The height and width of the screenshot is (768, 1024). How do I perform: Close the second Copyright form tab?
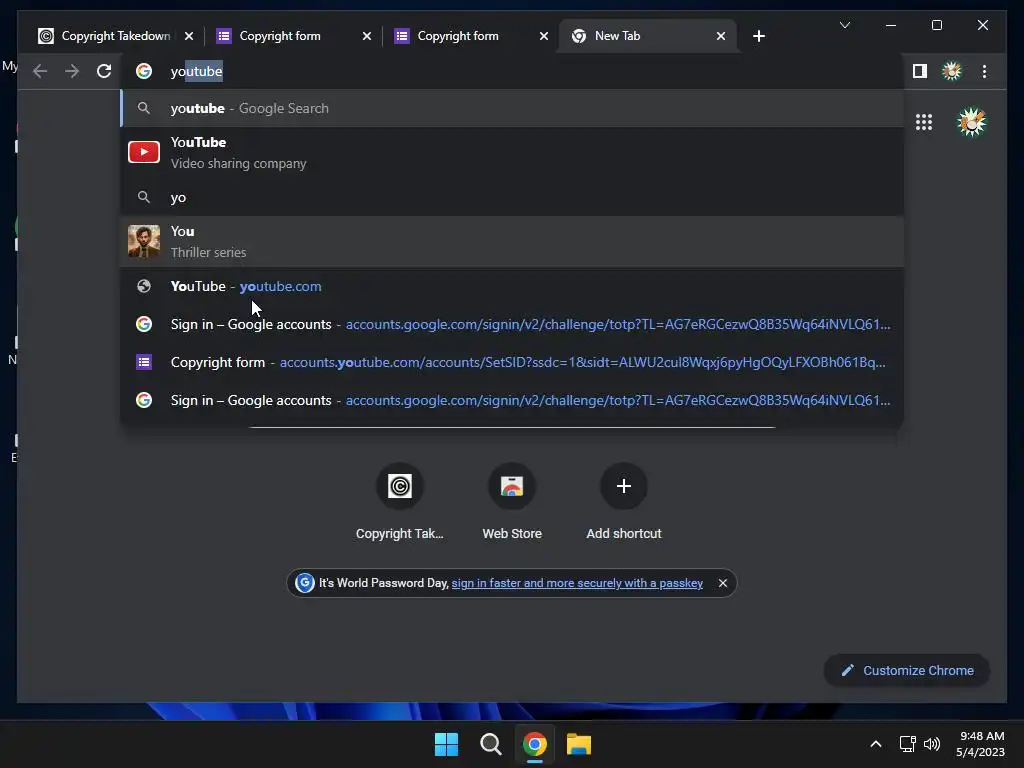543,36
